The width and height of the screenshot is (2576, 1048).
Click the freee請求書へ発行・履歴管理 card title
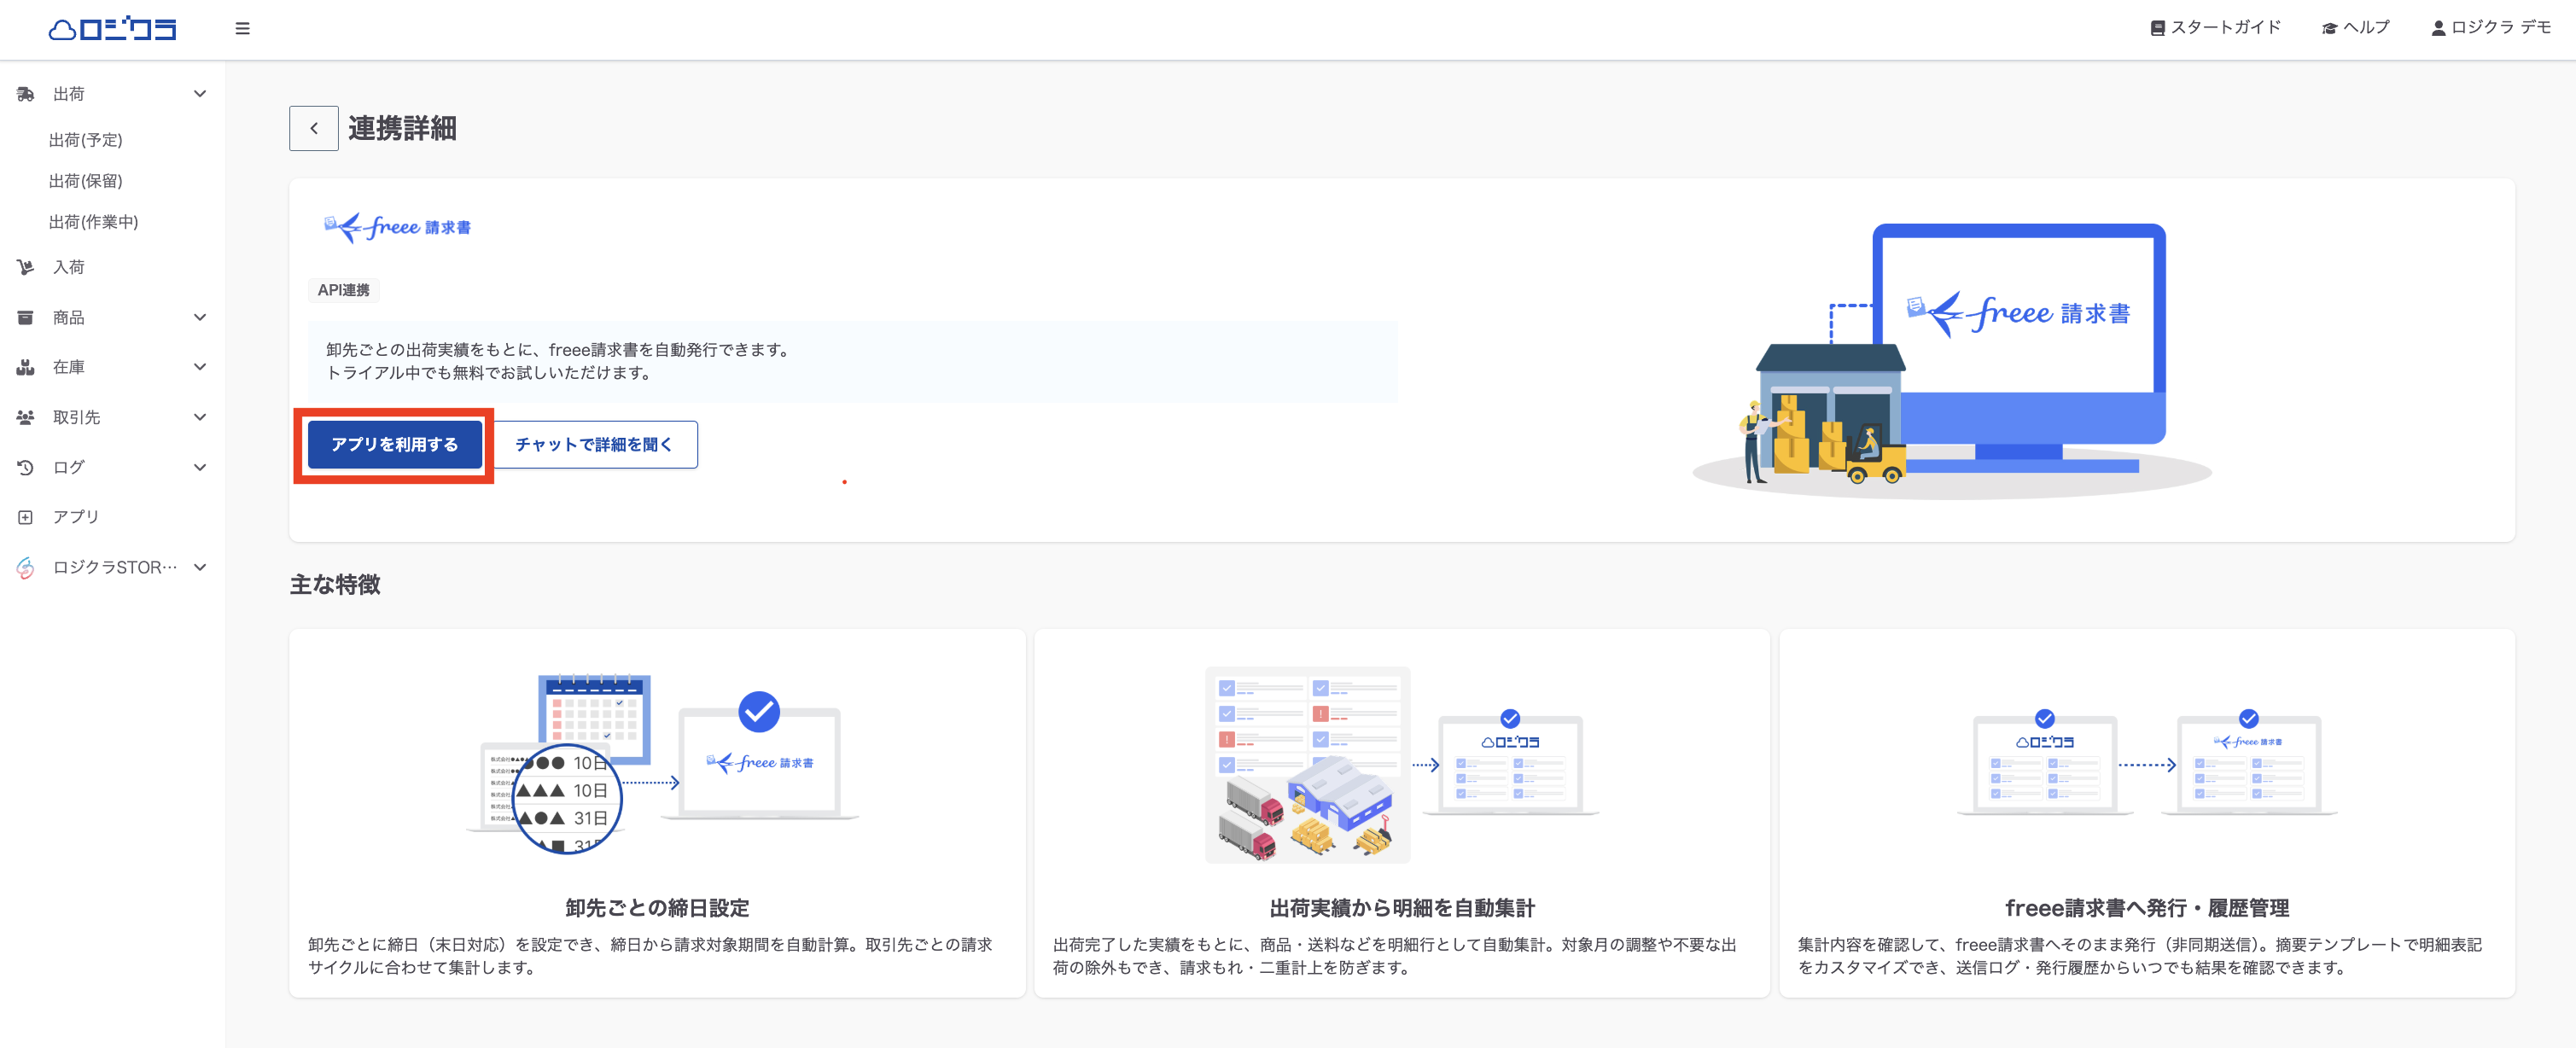point(2147,908)
